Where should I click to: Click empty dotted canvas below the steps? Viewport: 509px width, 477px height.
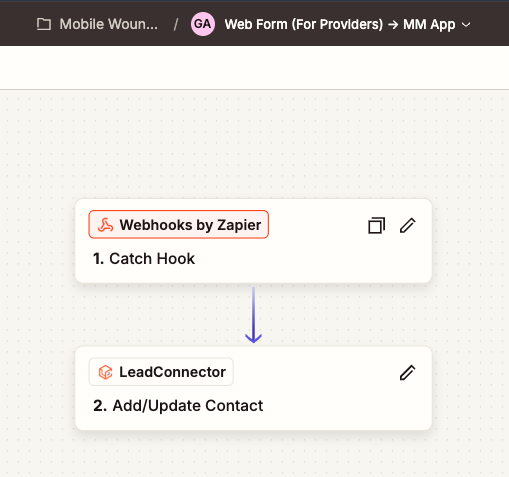tap(253, 455)
